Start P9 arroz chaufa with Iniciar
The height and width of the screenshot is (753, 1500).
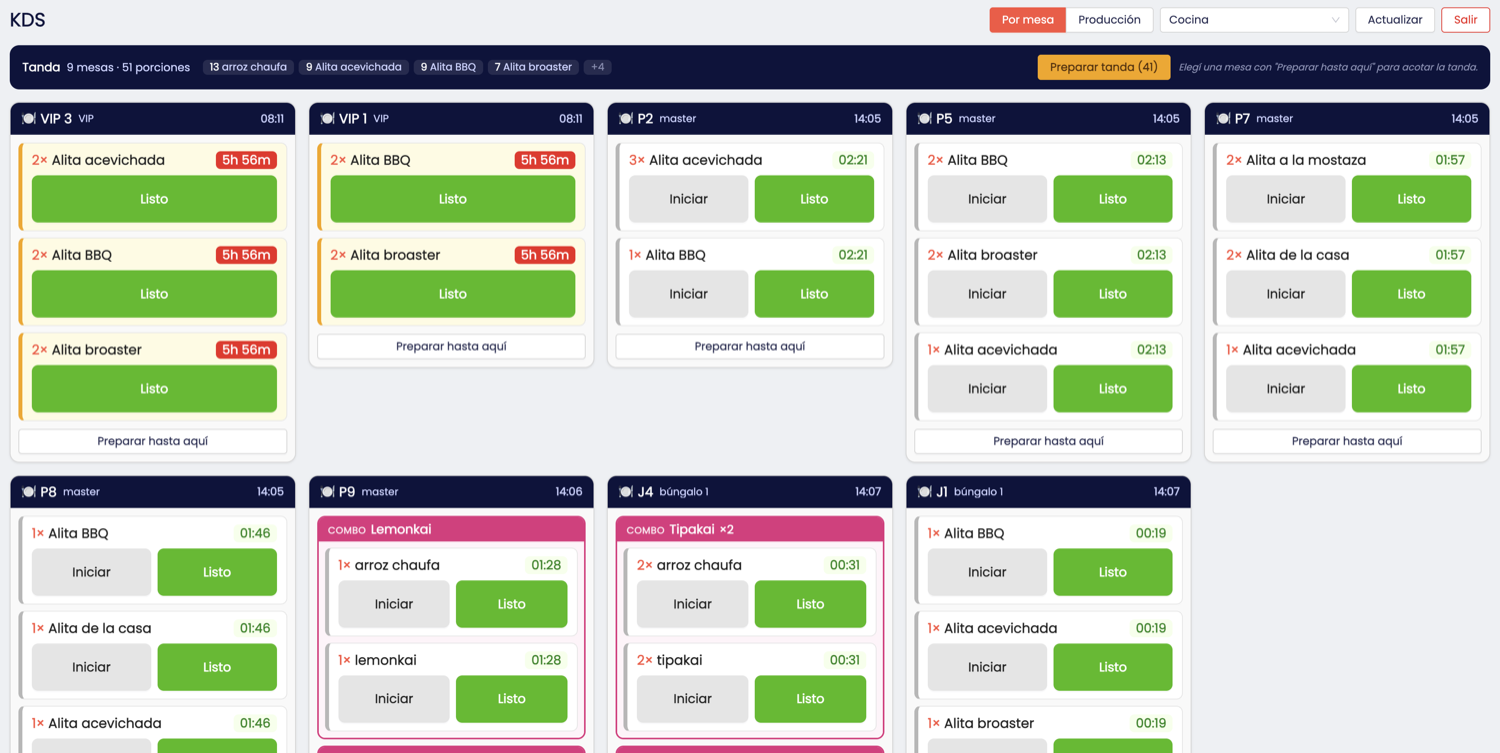coord(394,604)
